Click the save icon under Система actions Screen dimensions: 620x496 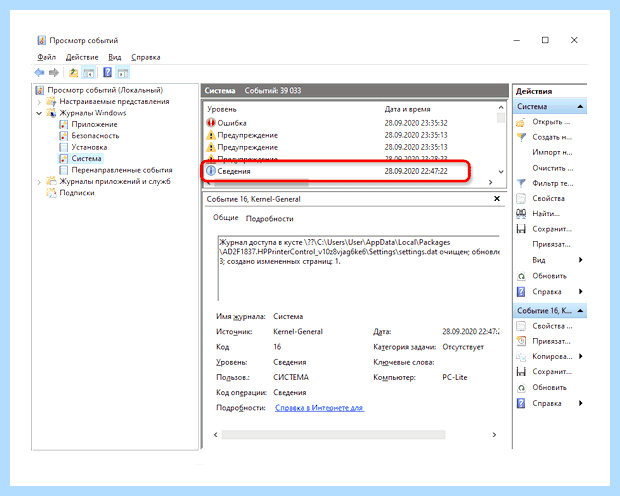click(x=521, y=229)
